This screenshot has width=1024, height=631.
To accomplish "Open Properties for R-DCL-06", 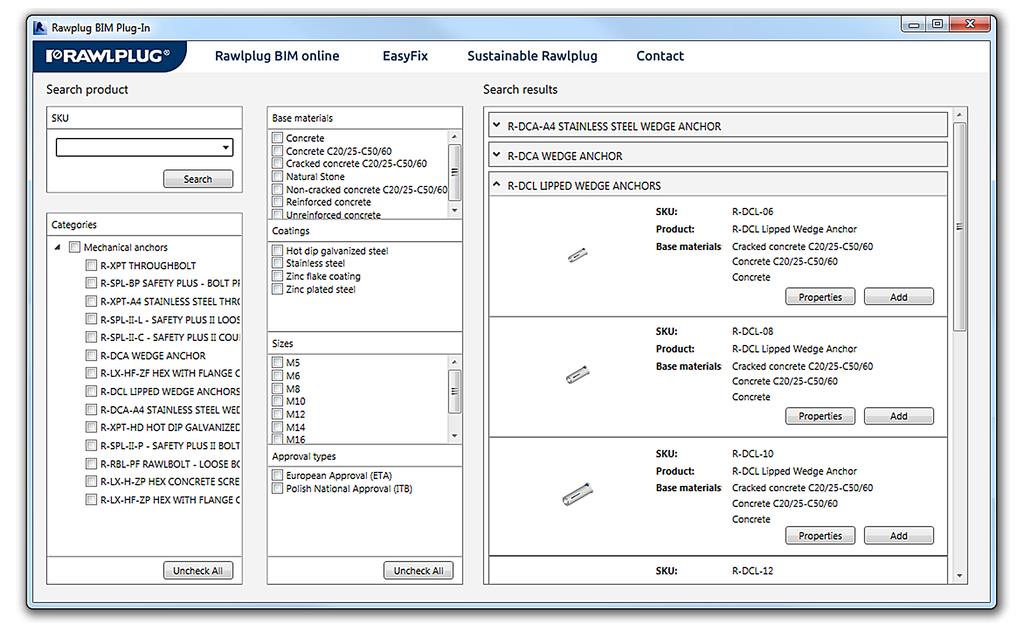I will tap(820, 297).
